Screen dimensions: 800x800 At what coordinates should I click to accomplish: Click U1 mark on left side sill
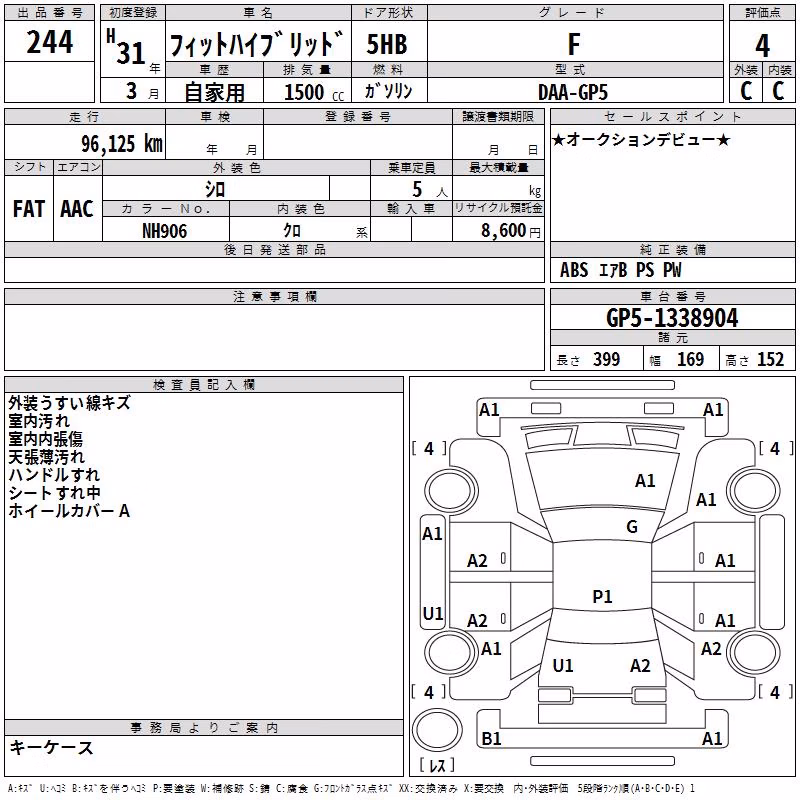pos(433,613)
